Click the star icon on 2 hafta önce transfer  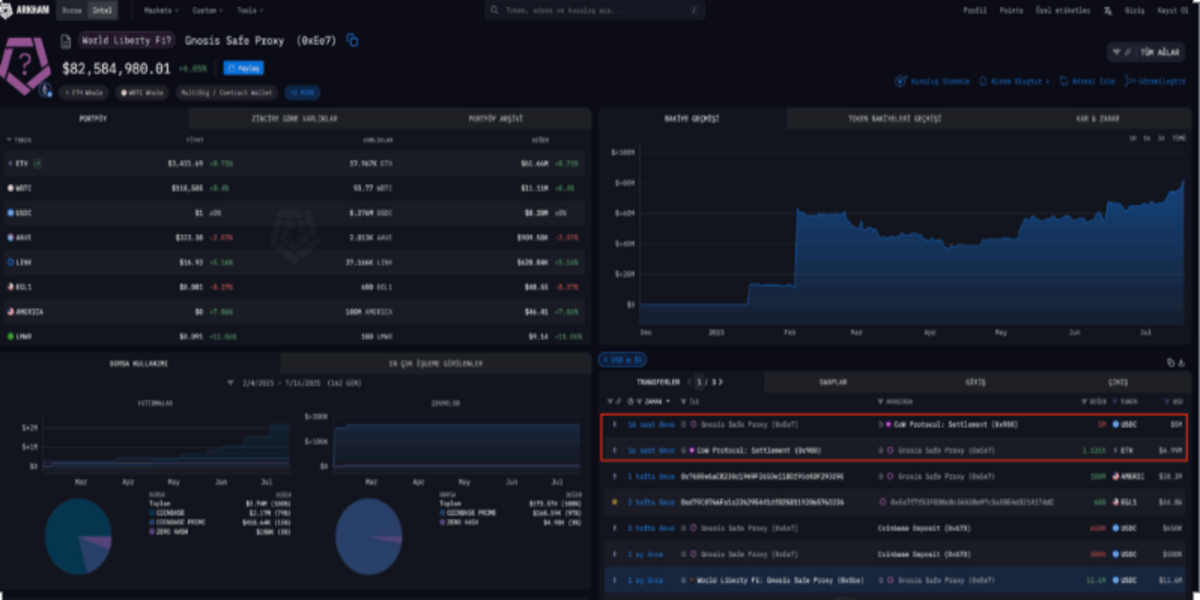tap(614, 501)
